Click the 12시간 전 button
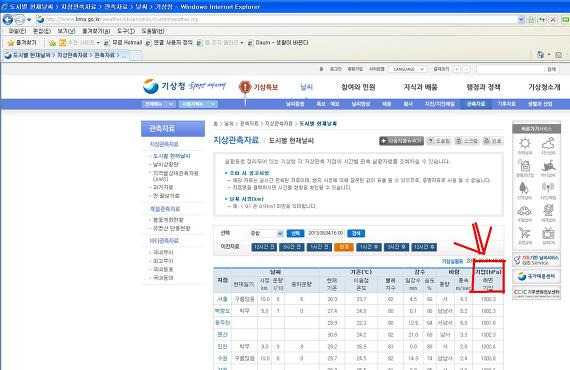The image size is (570, 370). pos(264,247)
